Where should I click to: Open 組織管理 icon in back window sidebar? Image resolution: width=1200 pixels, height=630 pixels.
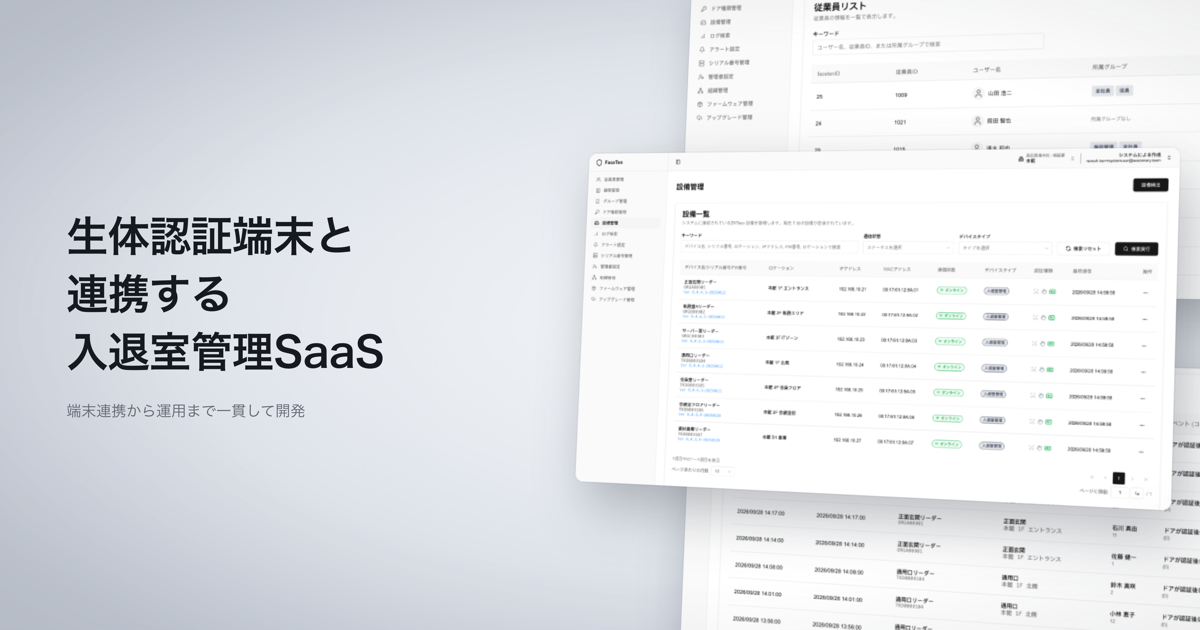(x=701, y=90)
